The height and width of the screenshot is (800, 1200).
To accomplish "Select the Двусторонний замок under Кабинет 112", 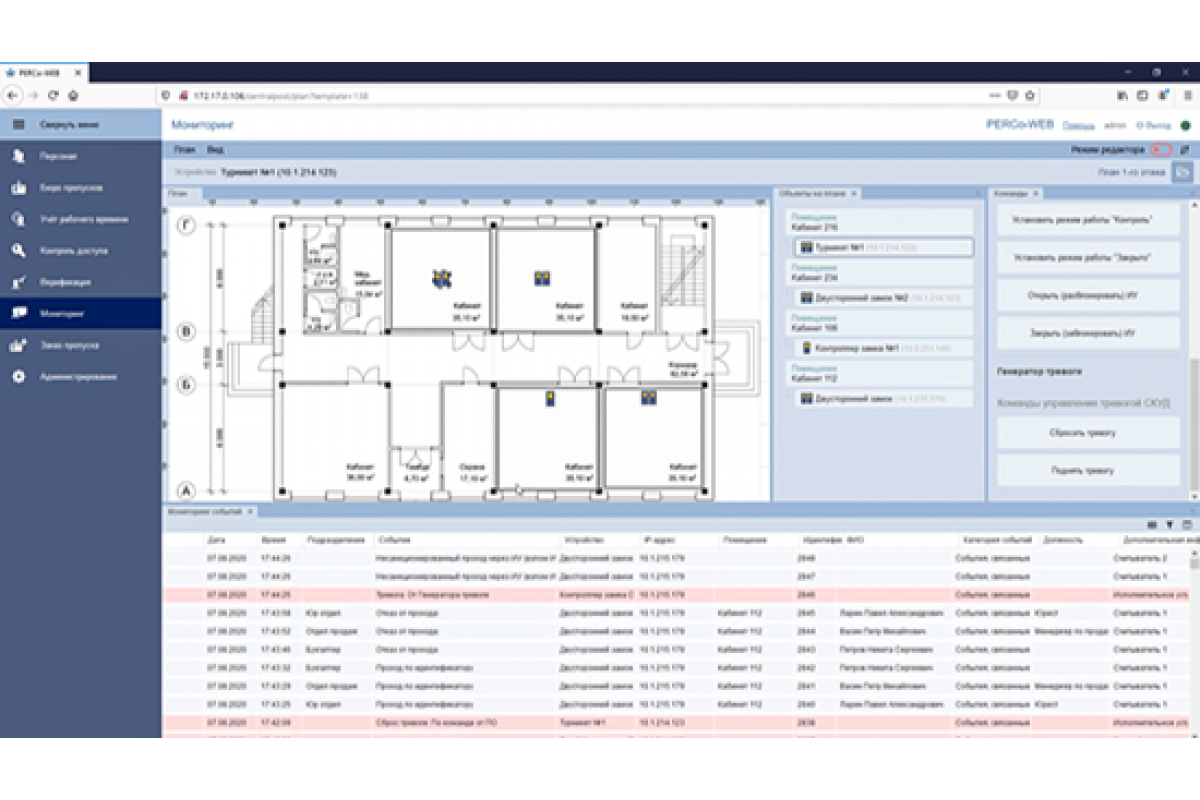I will click(x=884, y=399).
